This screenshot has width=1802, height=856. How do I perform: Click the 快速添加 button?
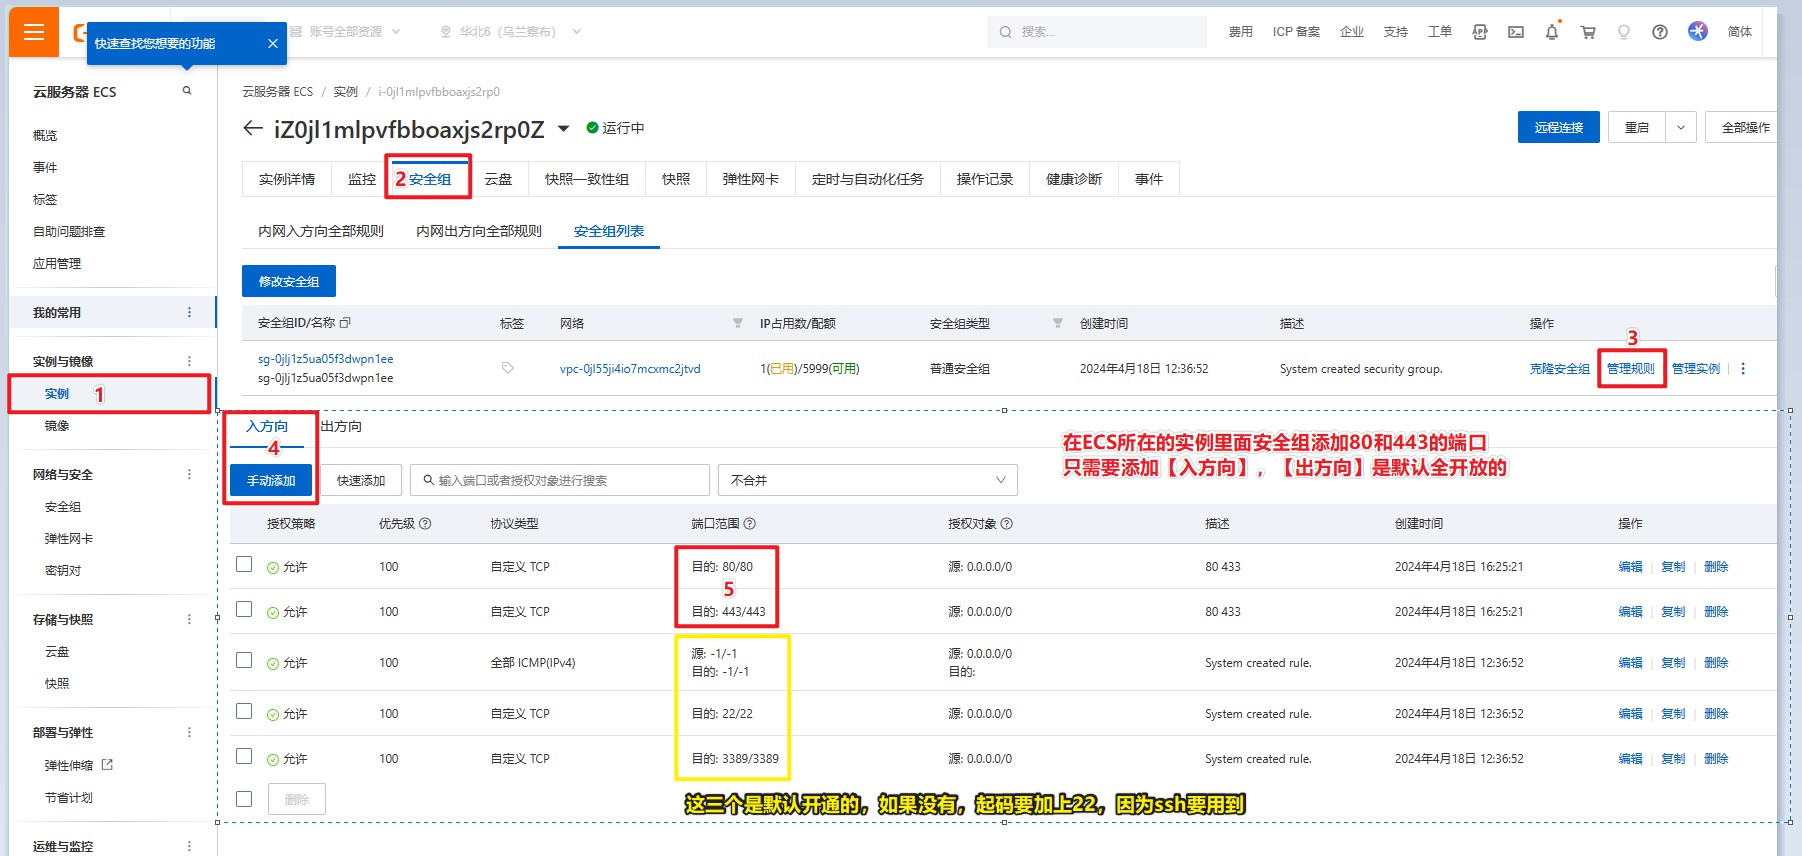361,480
